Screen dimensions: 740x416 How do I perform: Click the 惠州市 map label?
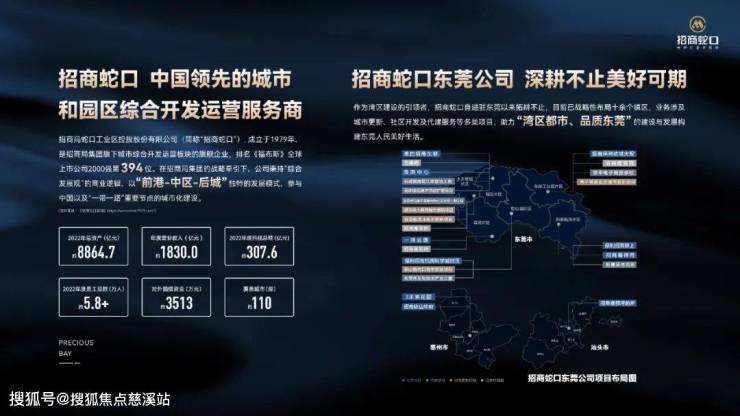point(439,347)
